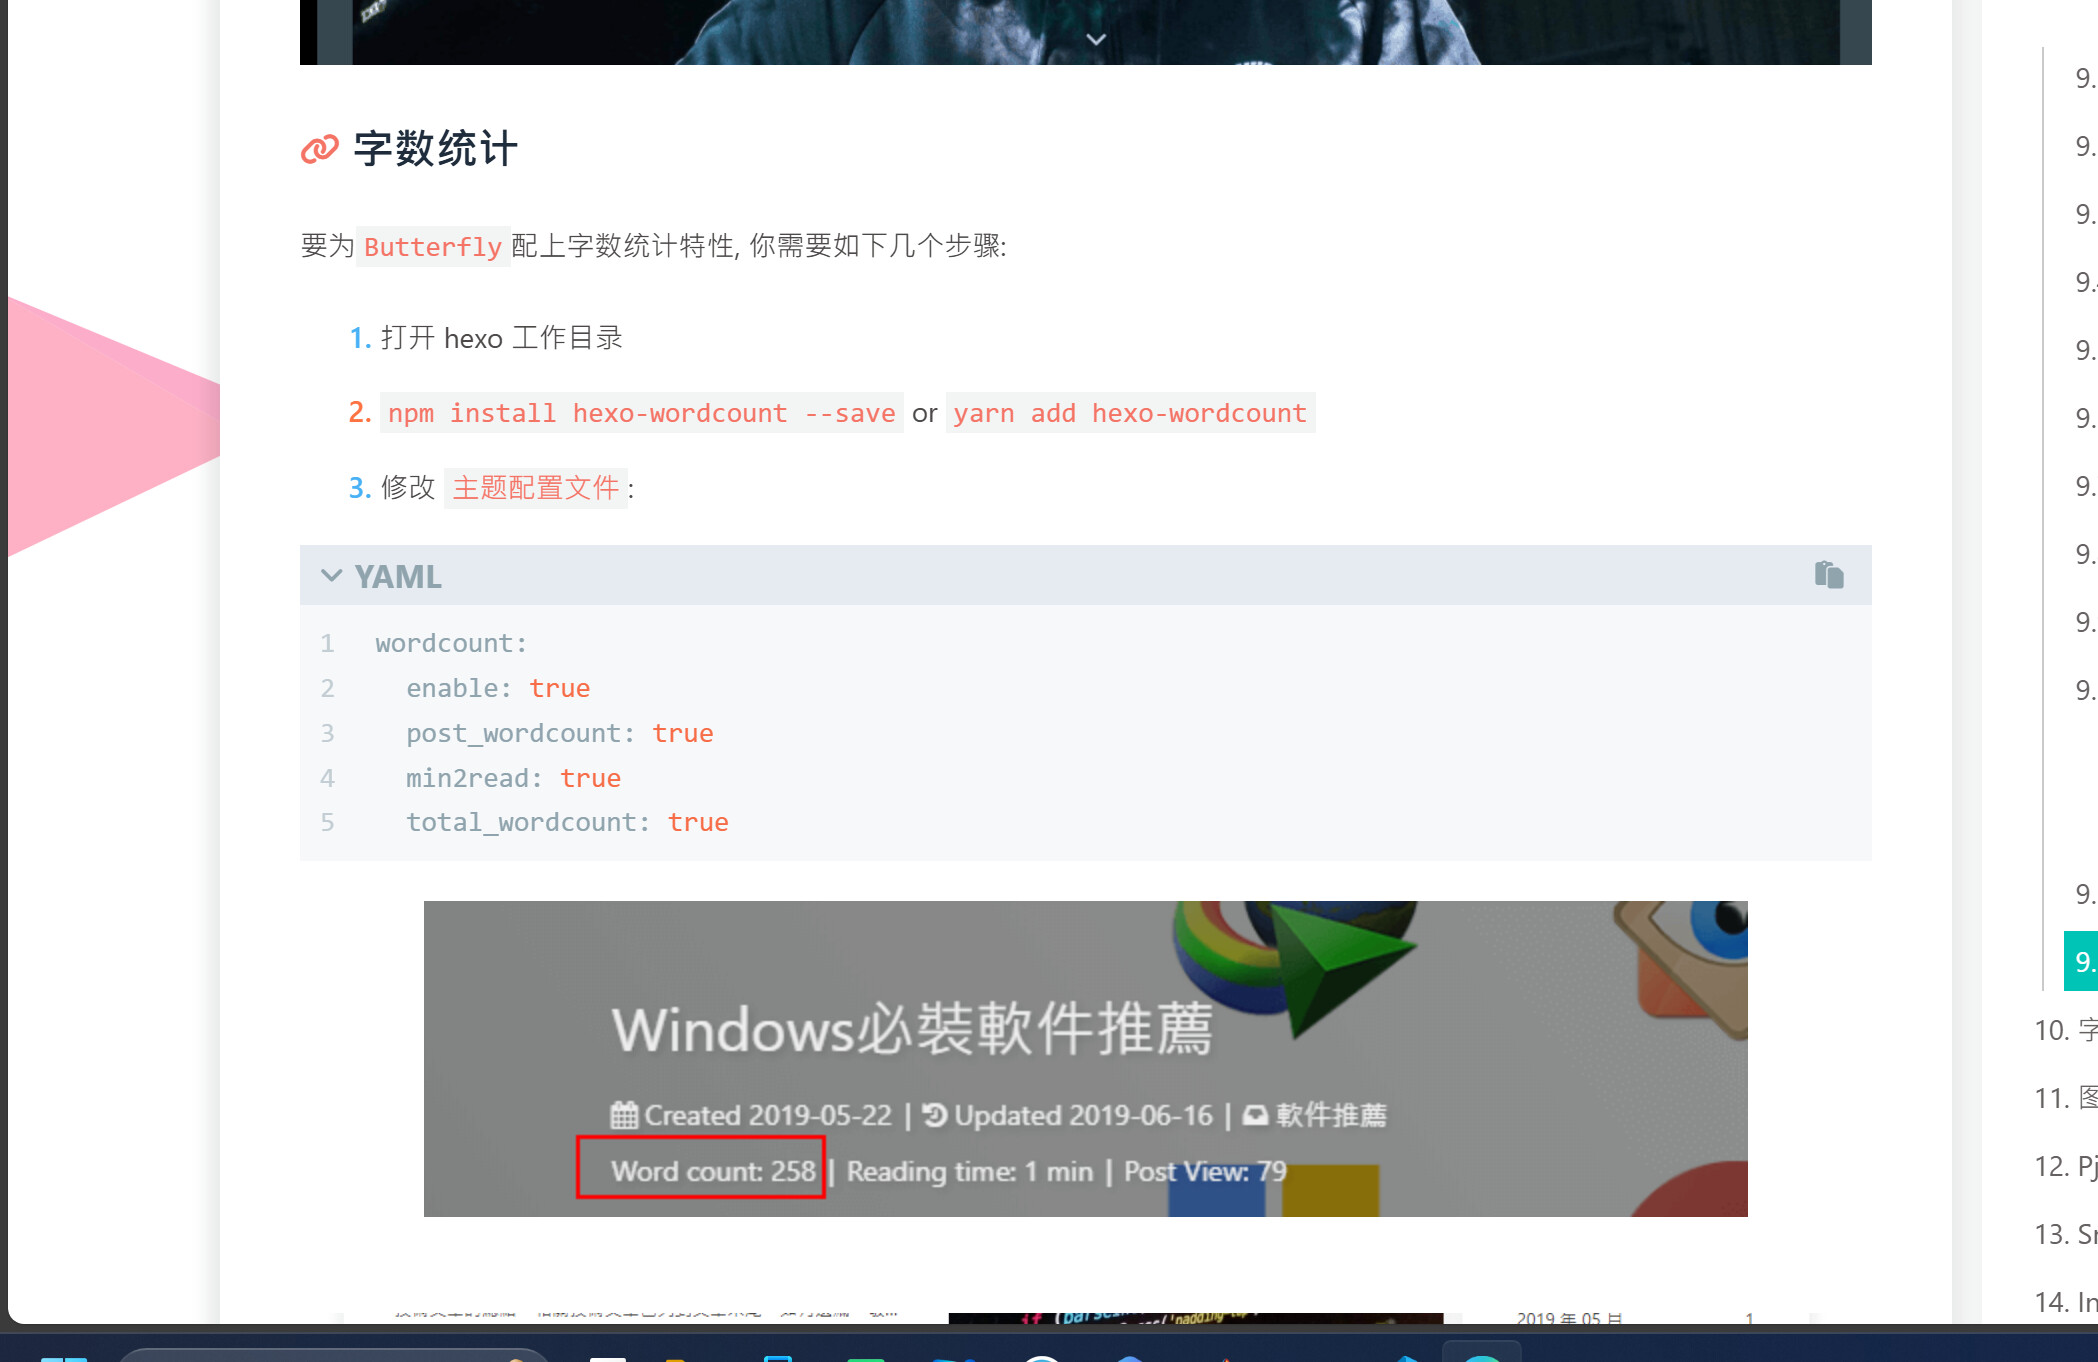
Task: Click the 'total_wordcount: true' code line
Action: (567, 822)
